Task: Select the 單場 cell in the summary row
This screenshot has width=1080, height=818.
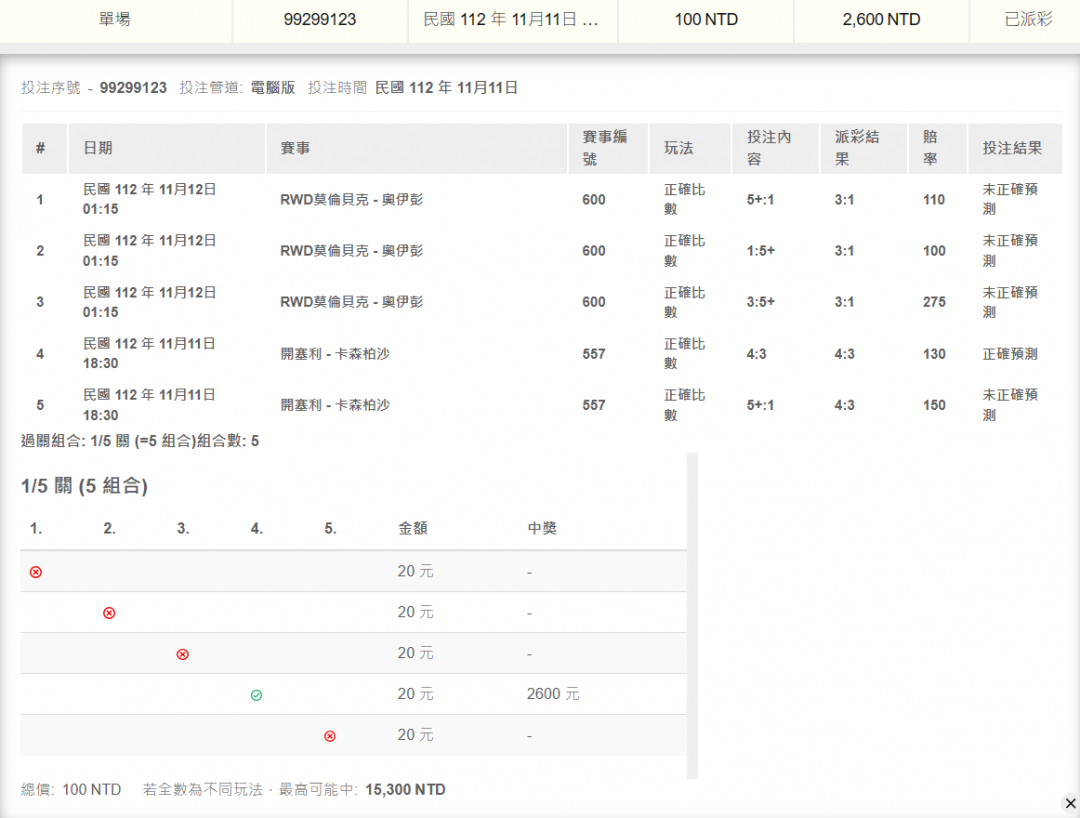Action: [114, 19]
